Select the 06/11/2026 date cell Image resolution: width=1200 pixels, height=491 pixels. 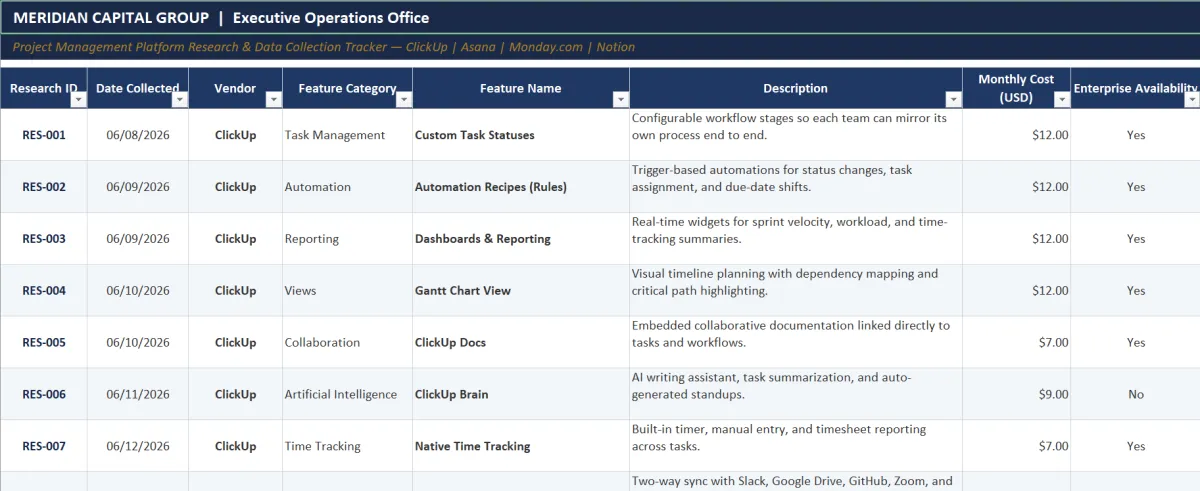138,395
